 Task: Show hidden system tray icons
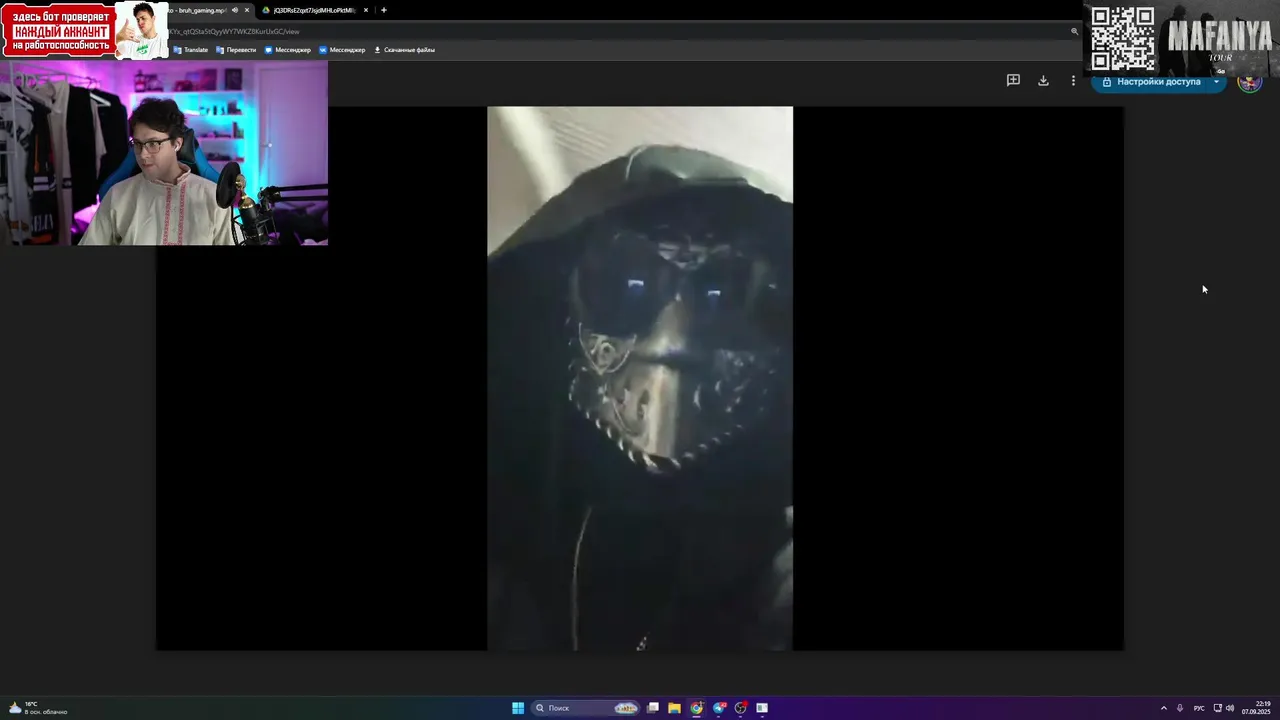(x=1163, y=708)
